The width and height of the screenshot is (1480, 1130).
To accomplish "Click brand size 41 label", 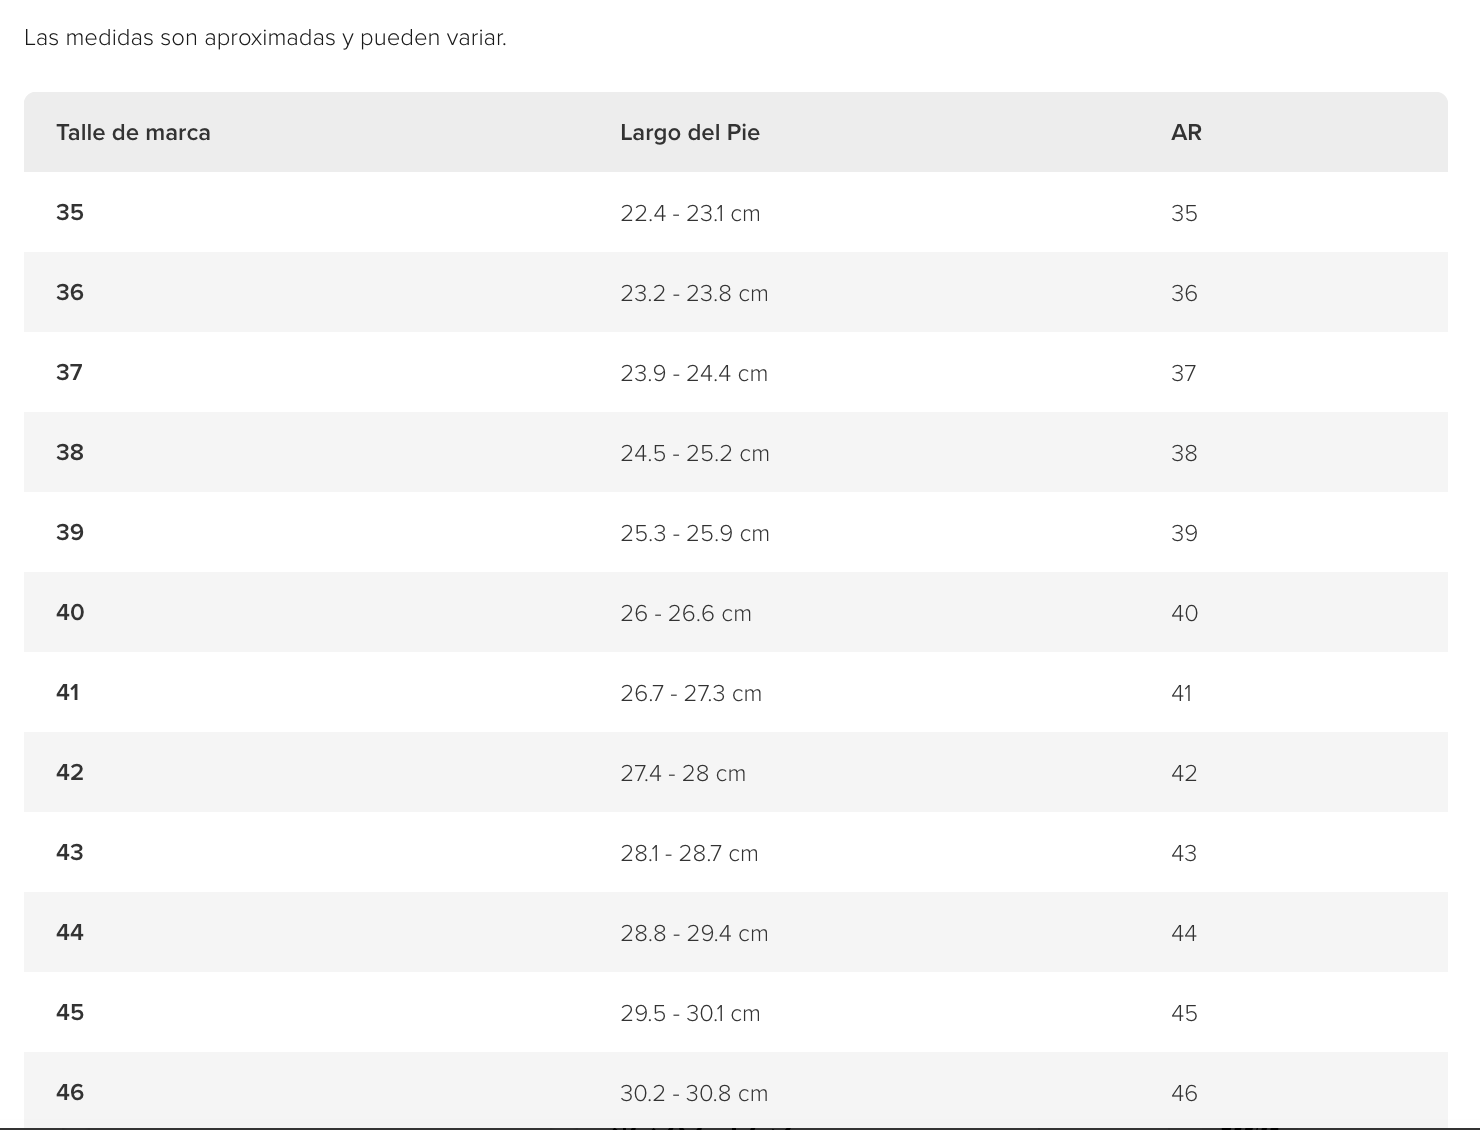I will click(x=68, y=692).
